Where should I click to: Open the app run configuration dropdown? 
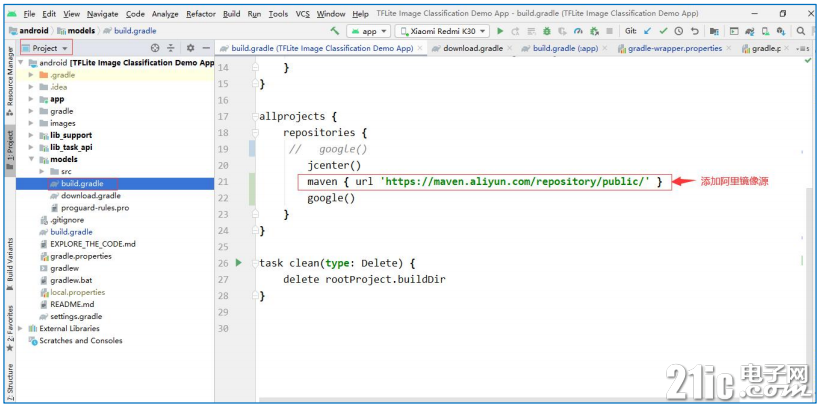pos(368,31)
